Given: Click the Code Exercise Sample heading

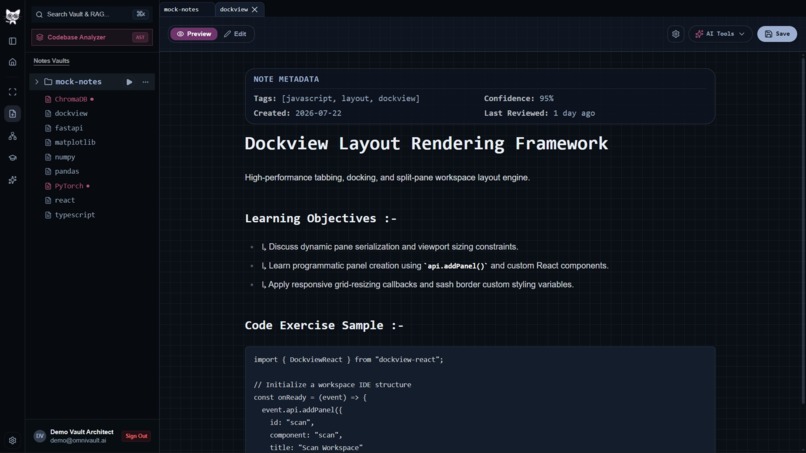Looking at the screenshot, I should [324, 325].
